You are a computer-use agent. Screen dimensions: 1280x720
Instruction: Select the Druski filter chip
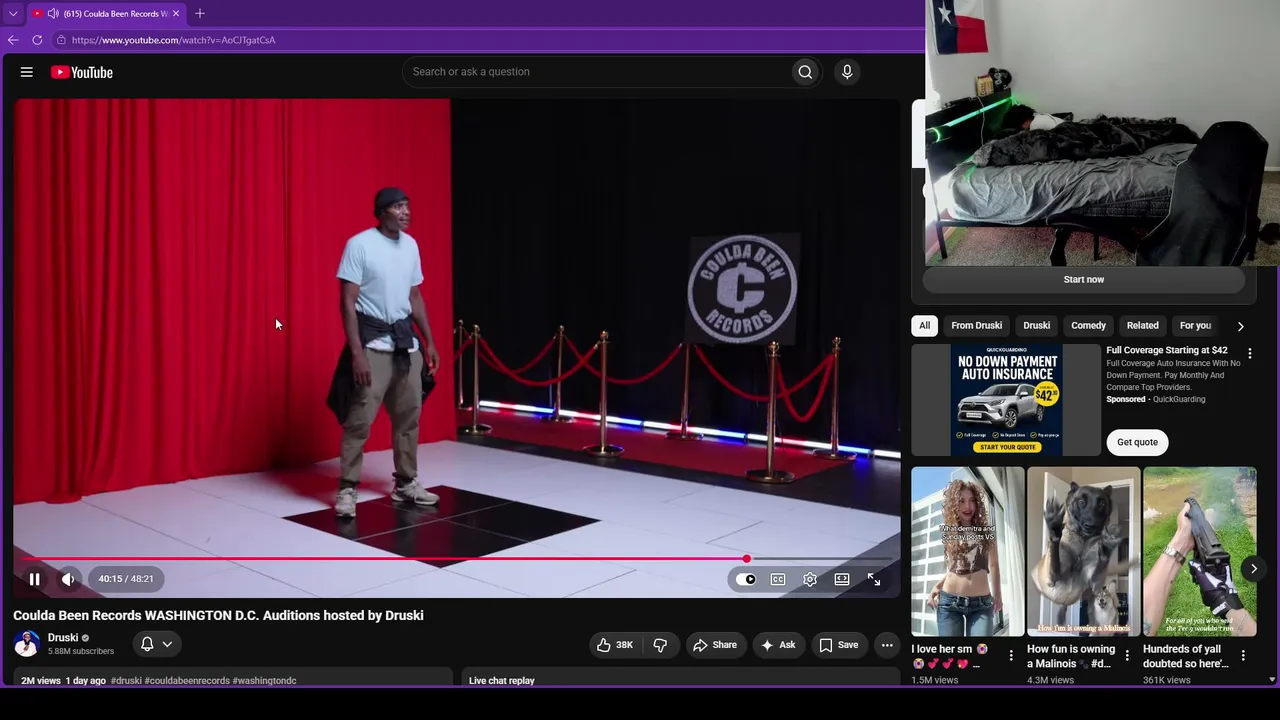(1037, 325)
